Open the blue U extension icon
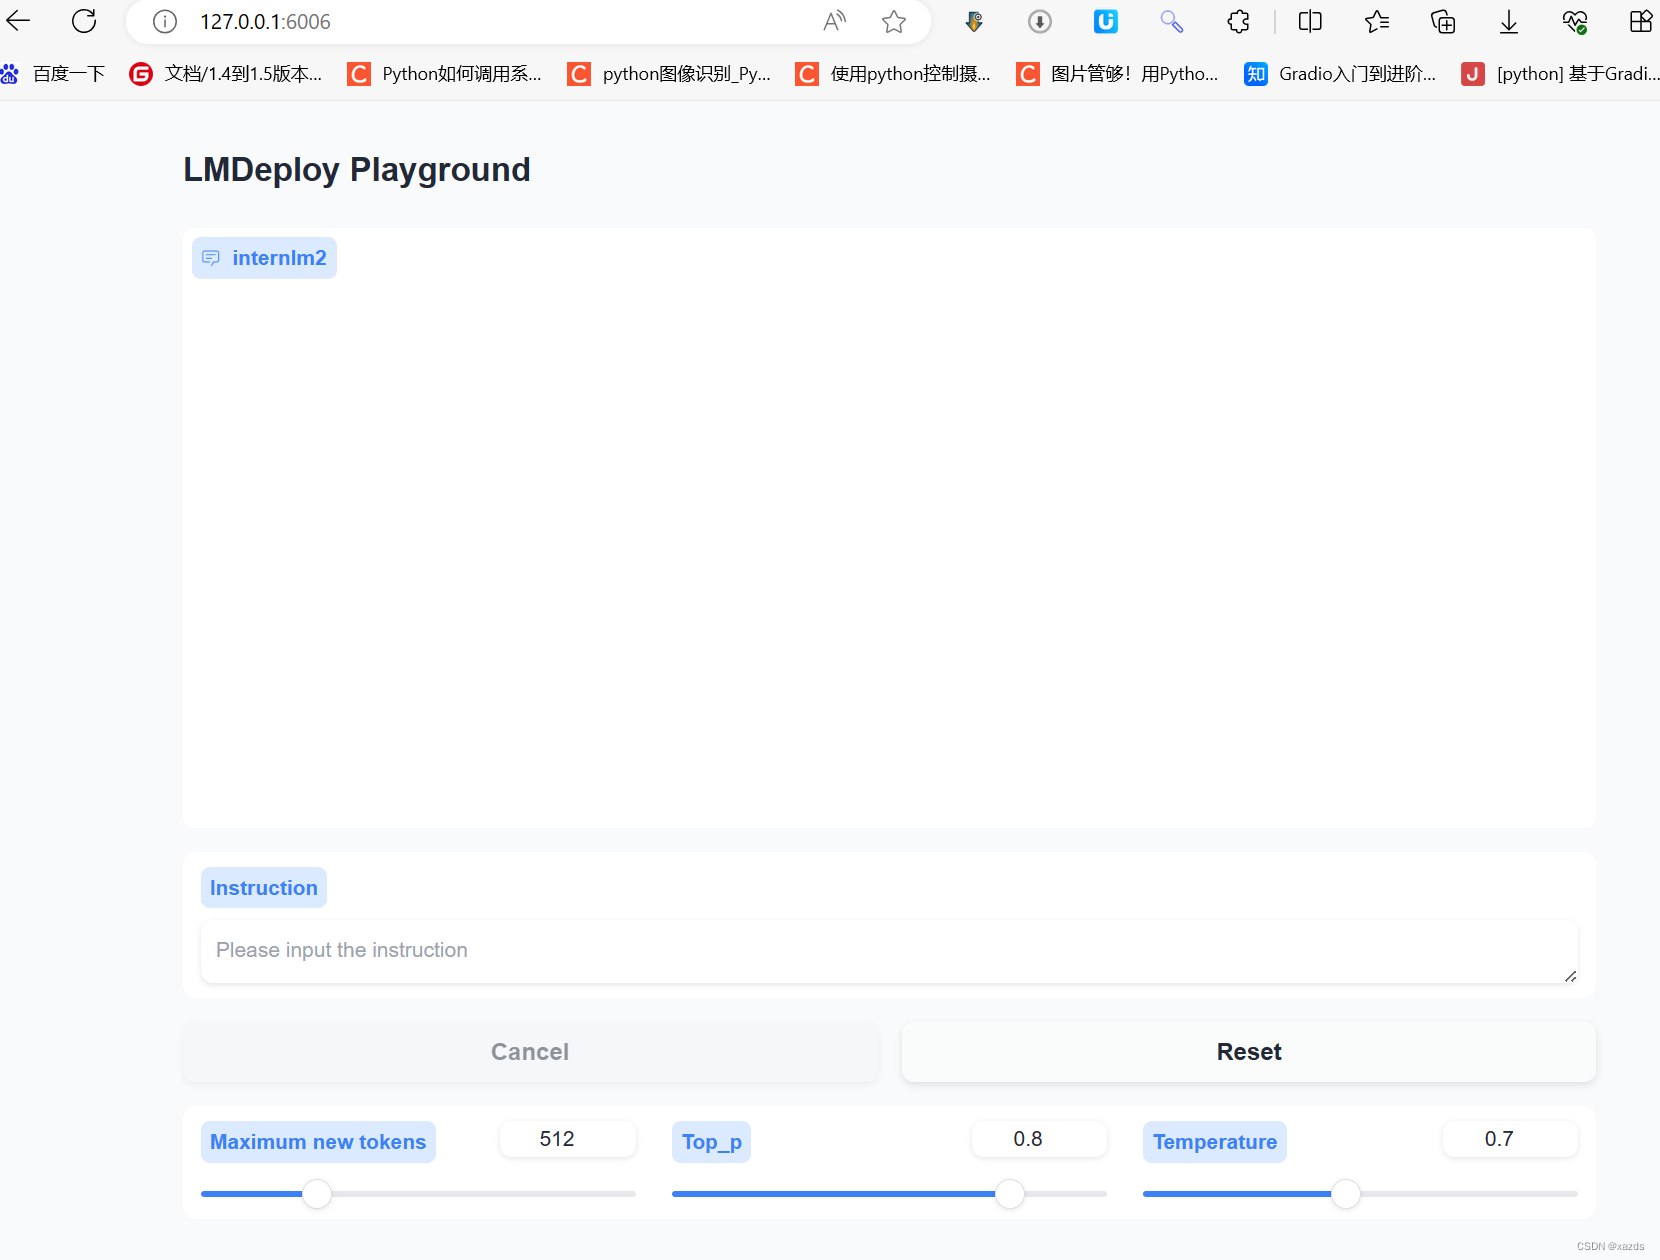Screen dimensions: 1660x1260 click(1106, 21)
